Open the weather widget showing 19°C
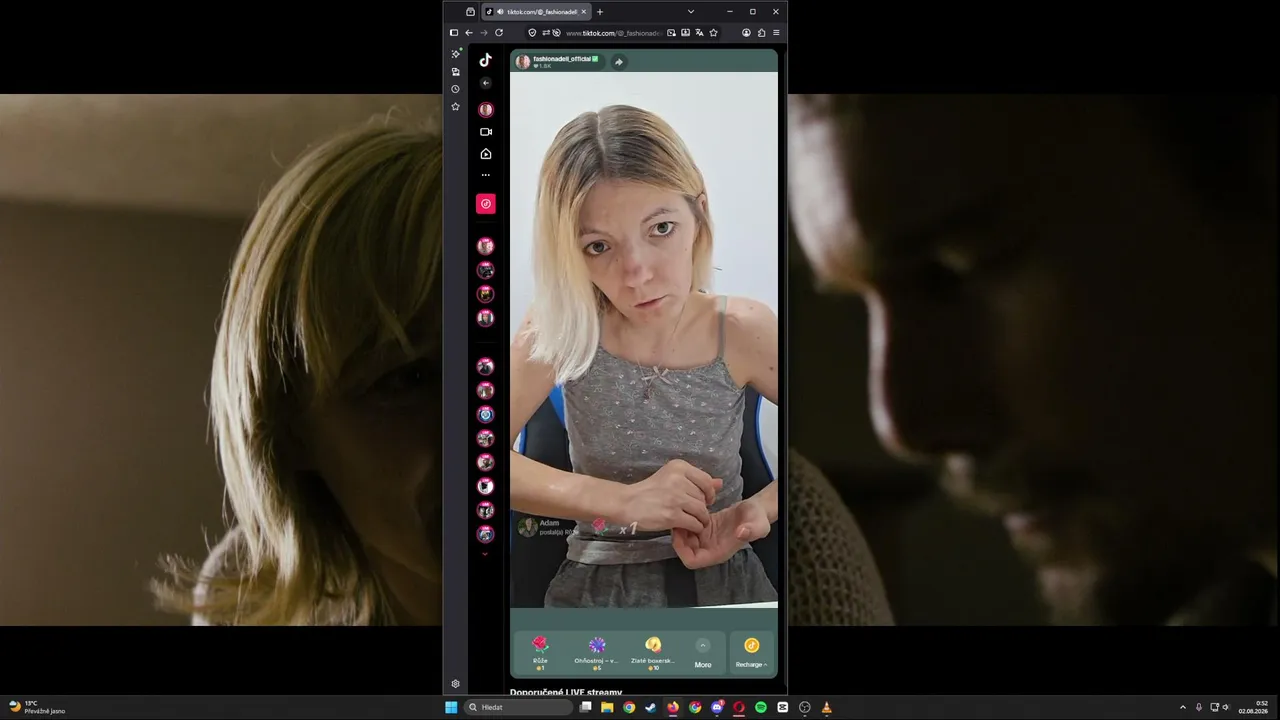 37,707
